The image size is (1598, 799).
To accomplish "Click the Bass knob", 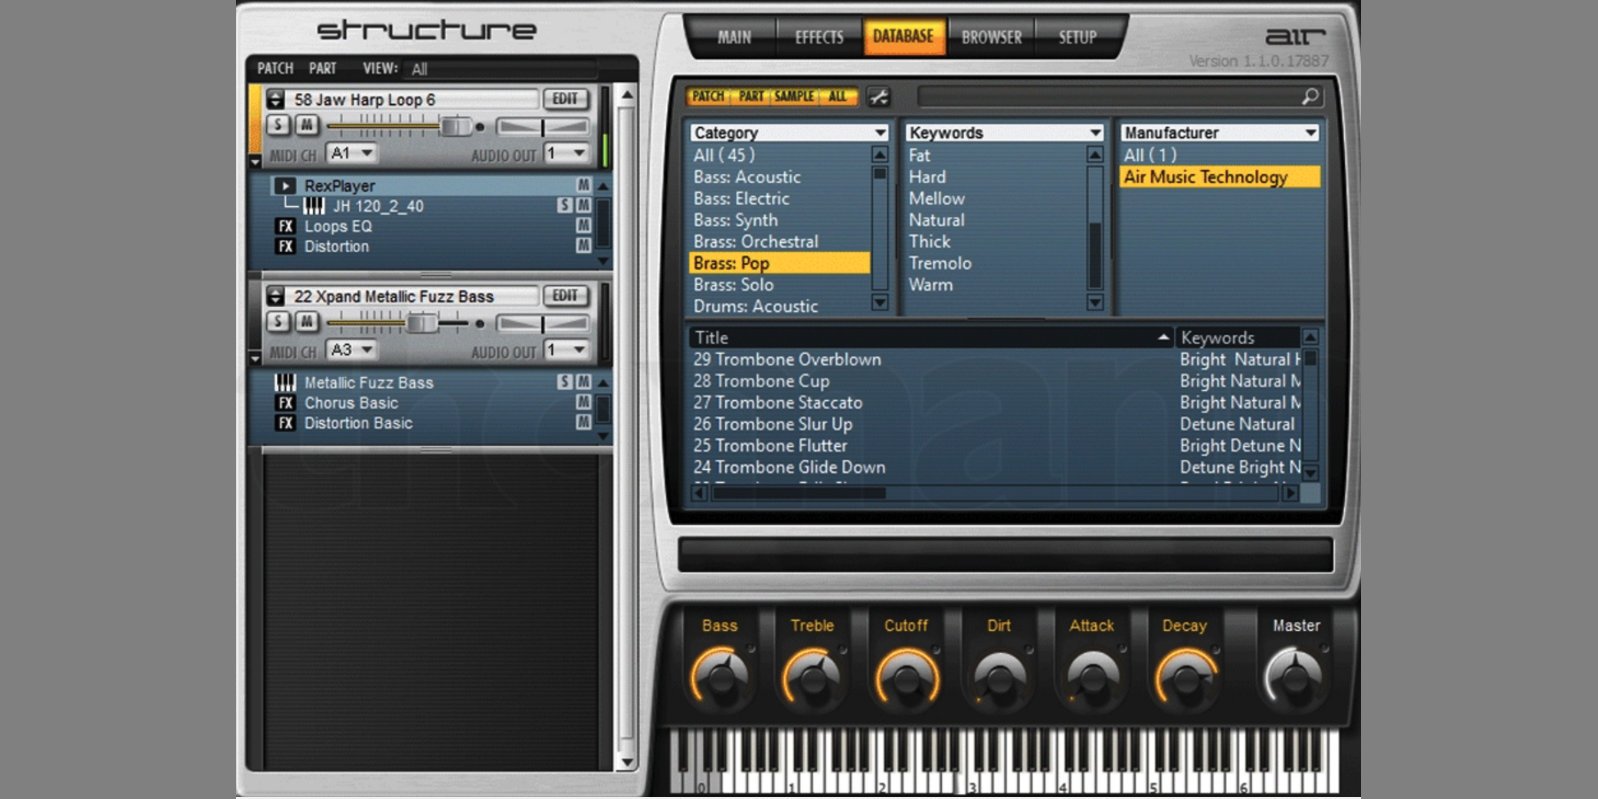I will tap(720, 678).
